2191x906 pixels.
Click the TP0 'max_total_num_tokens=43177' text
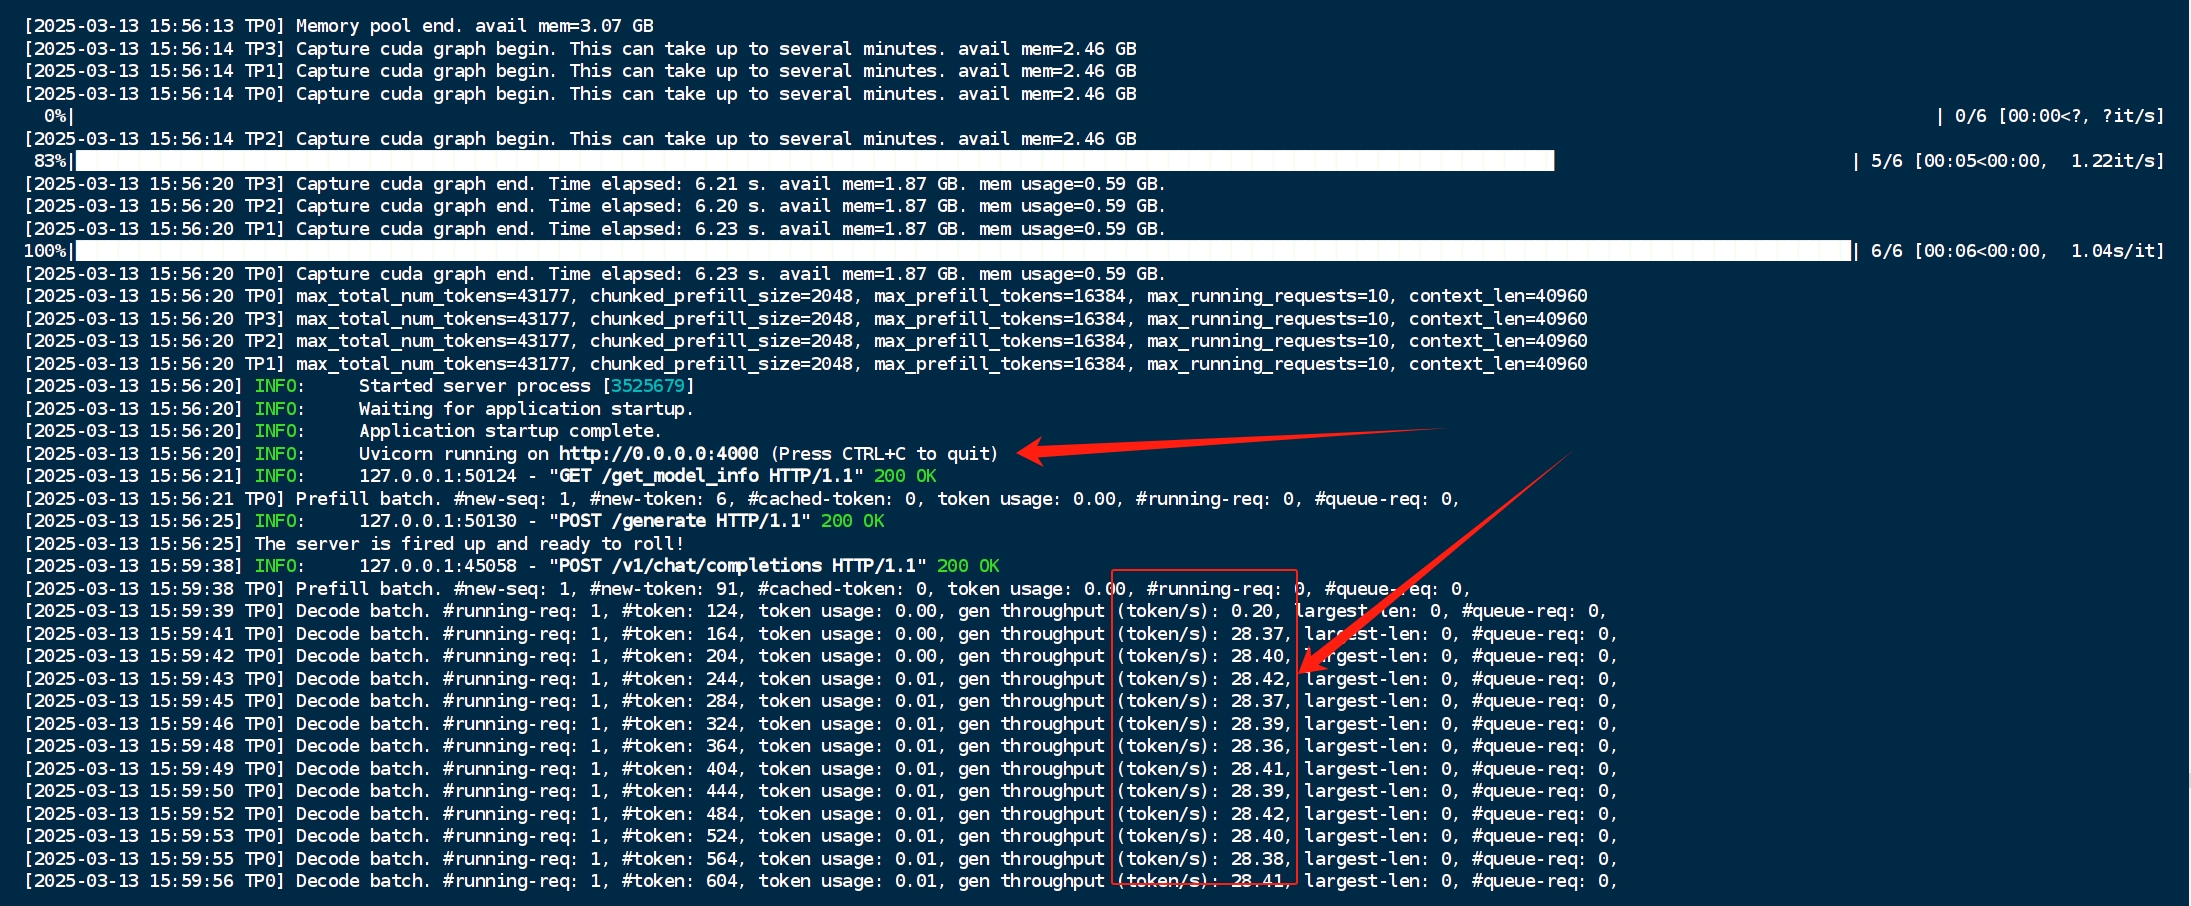click(x=434, y=296)
